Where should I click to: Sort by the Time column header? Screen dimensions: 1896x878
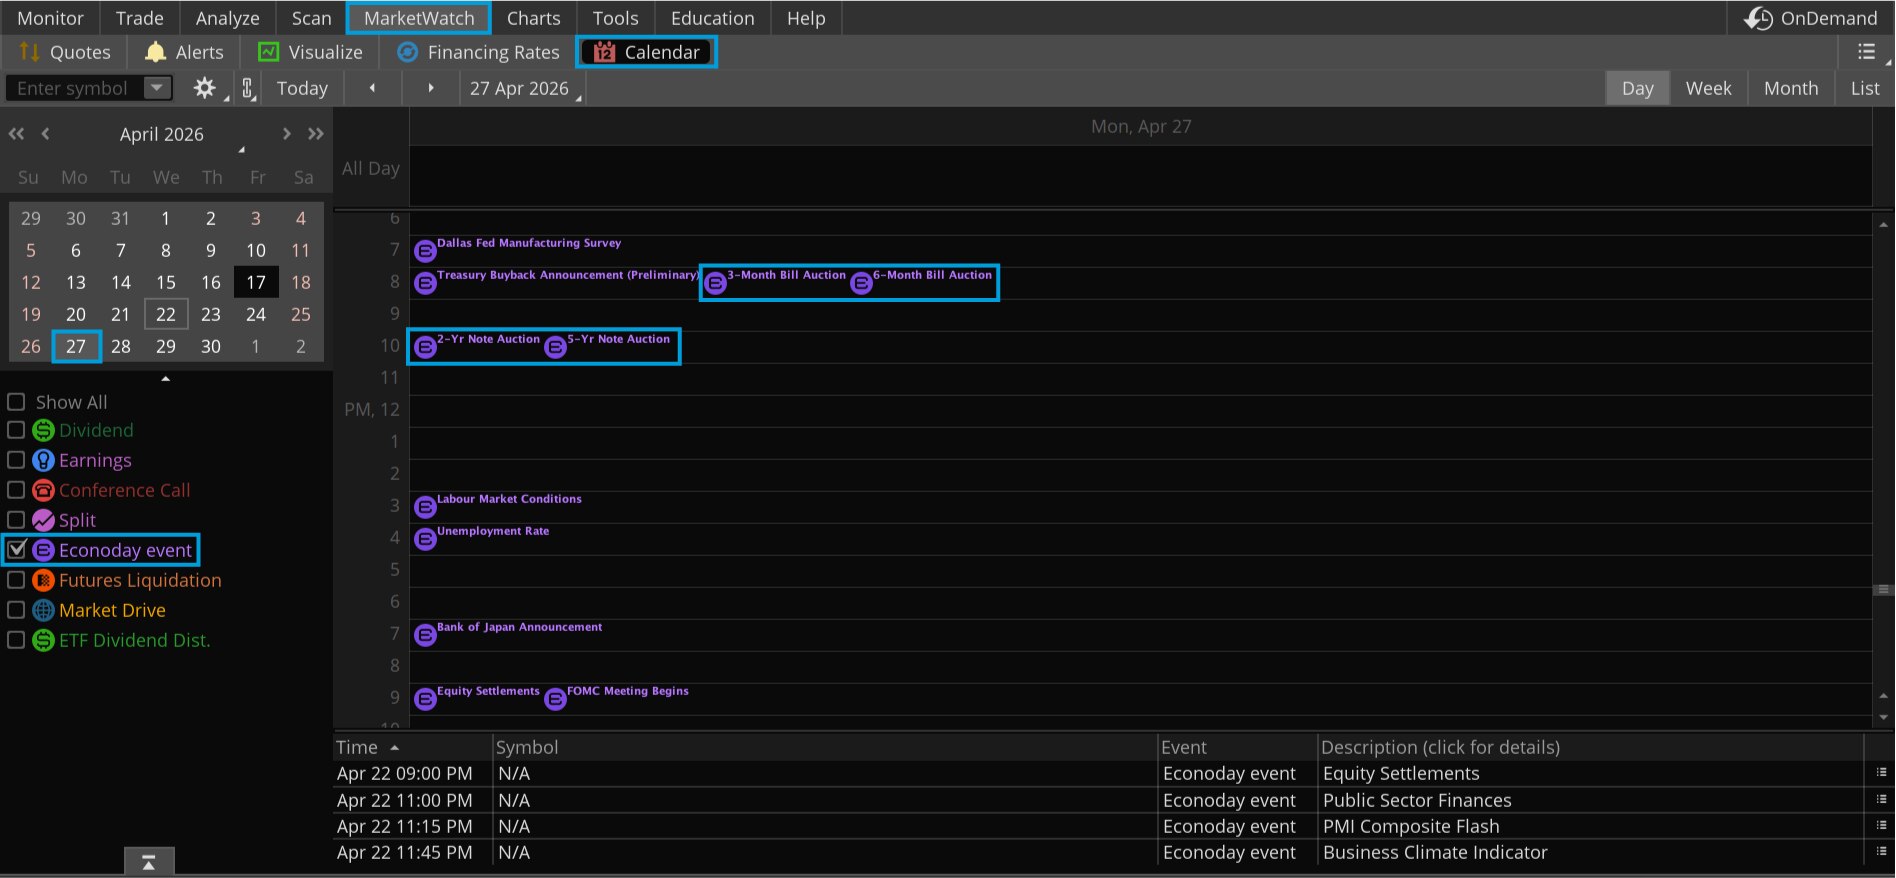pyautogui.click(x=412, y=747)
